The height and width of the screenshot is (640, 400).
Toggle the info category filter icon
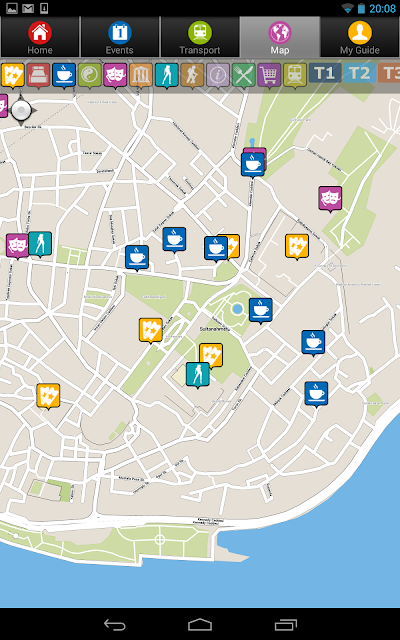(x=218, y=76)
